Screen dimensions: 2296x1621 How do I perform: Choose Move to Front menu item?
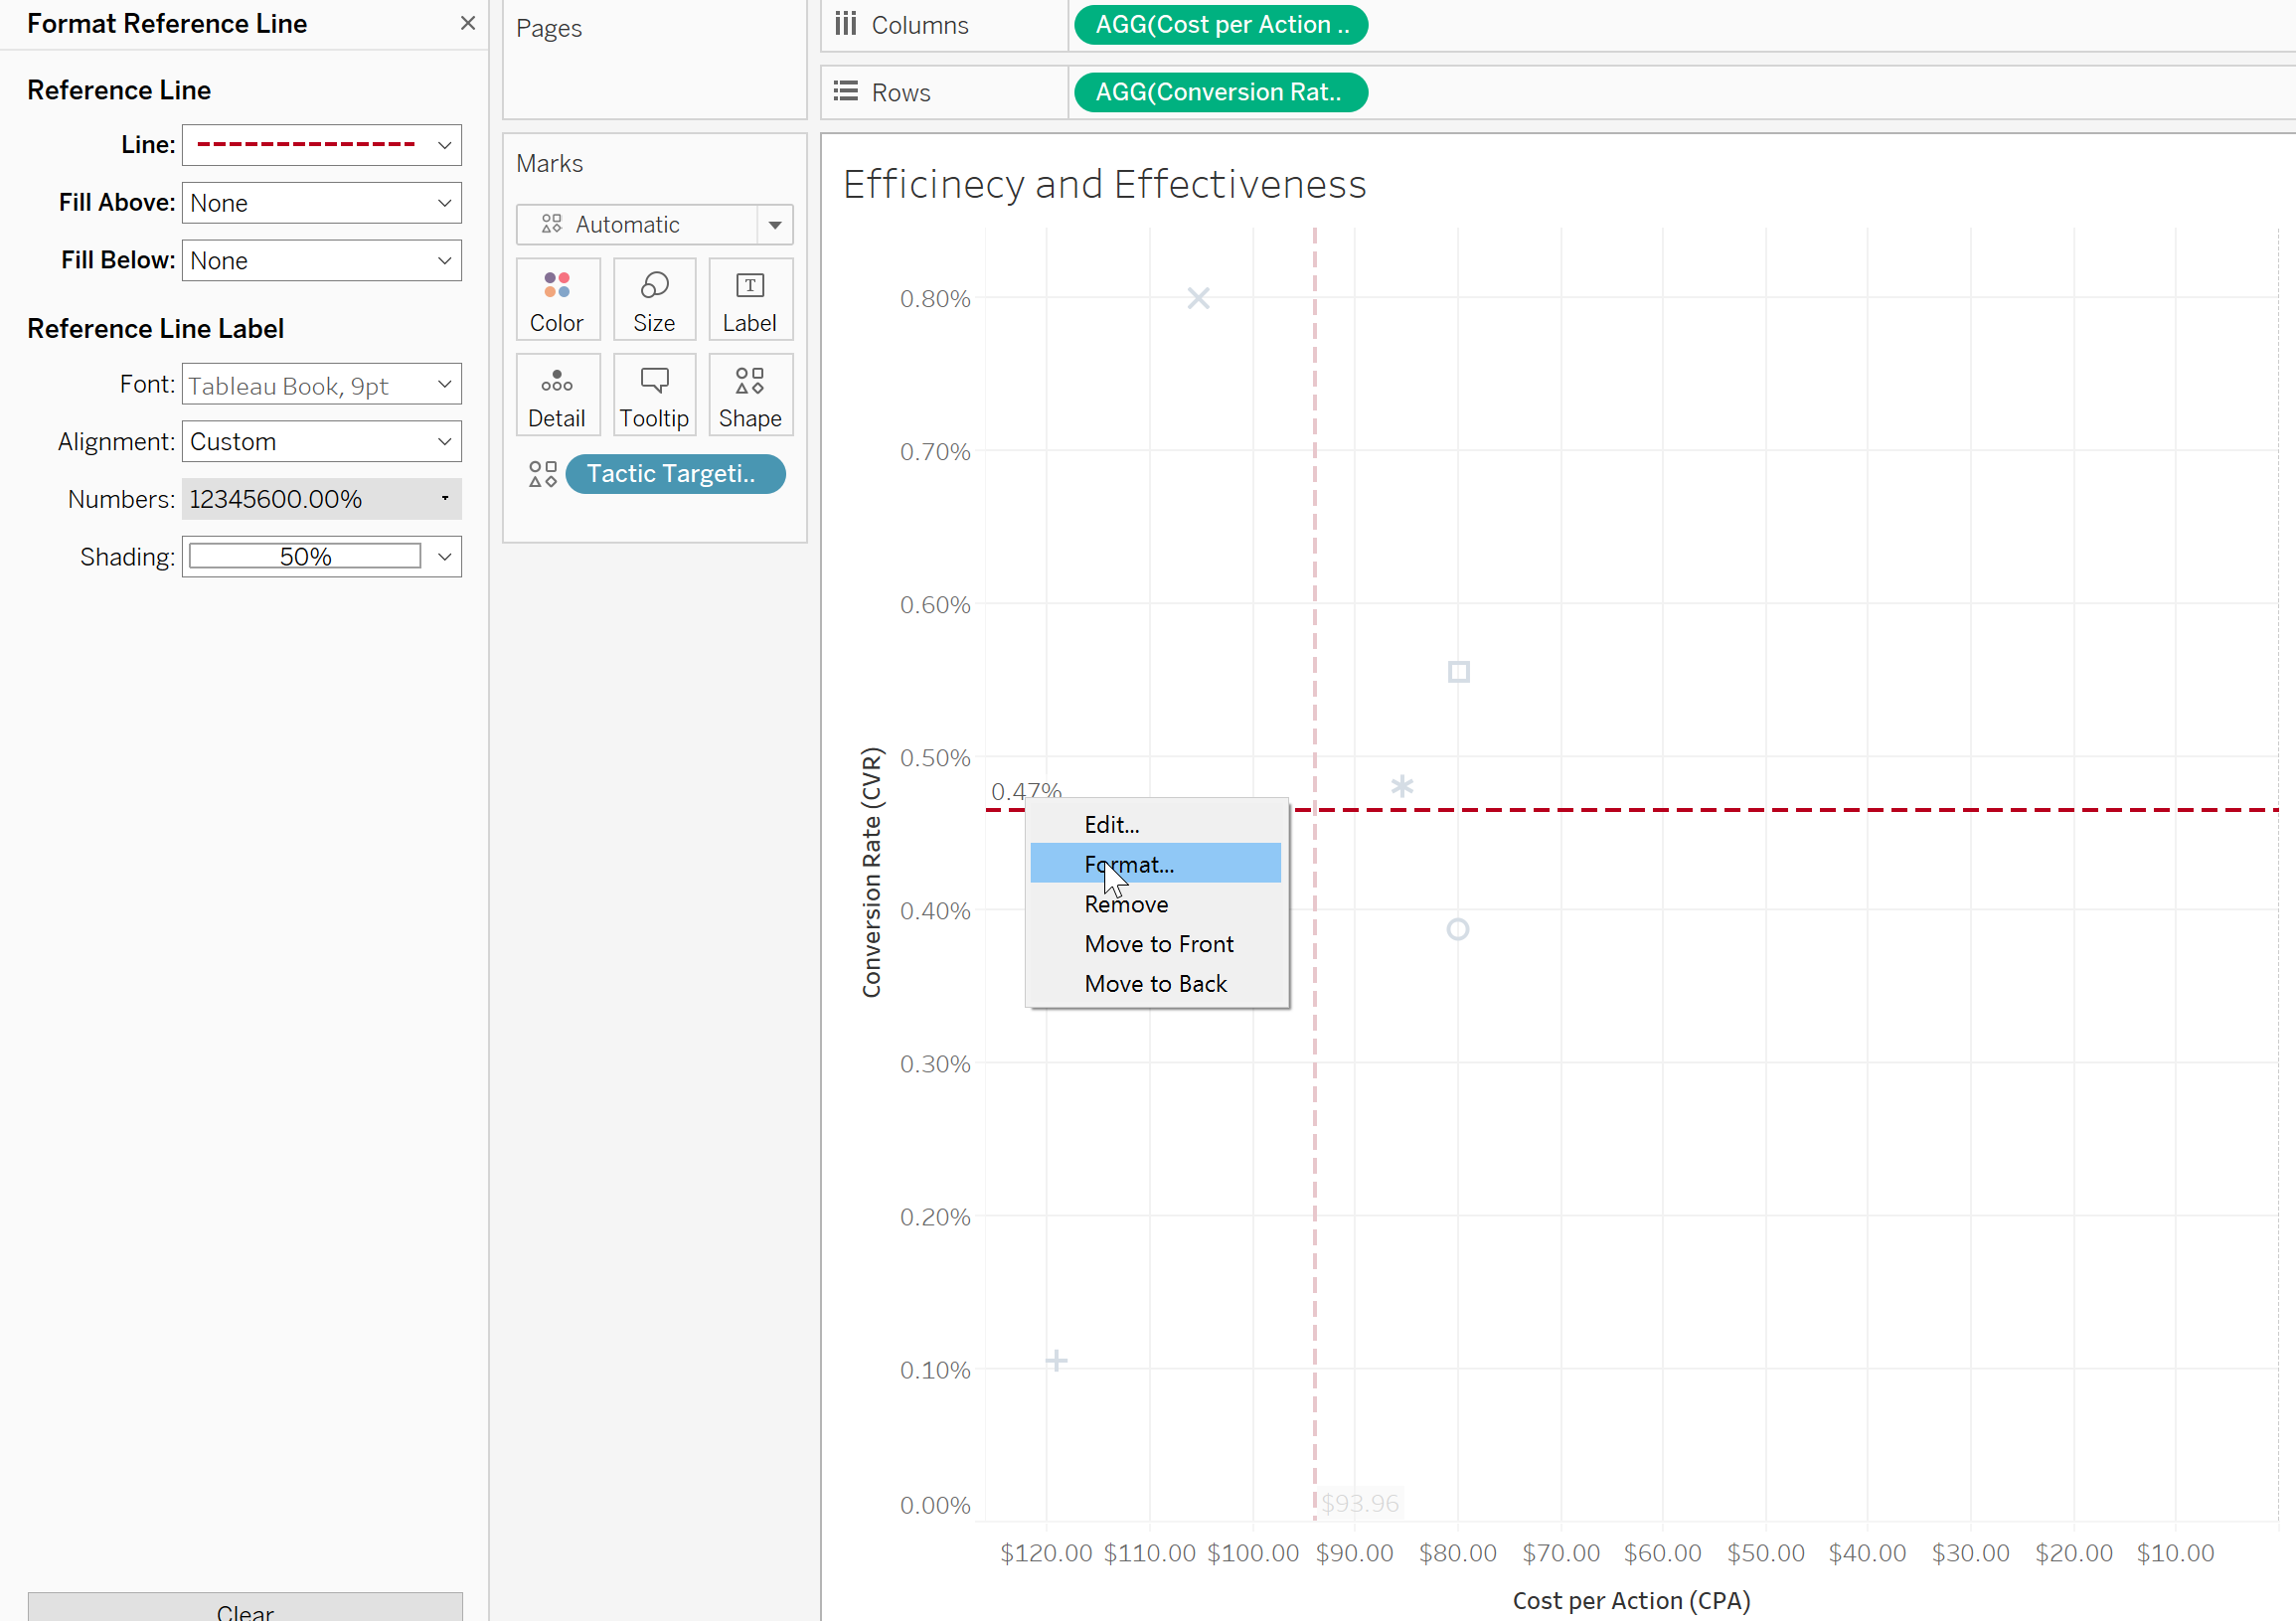click(x=1155, y=944)
